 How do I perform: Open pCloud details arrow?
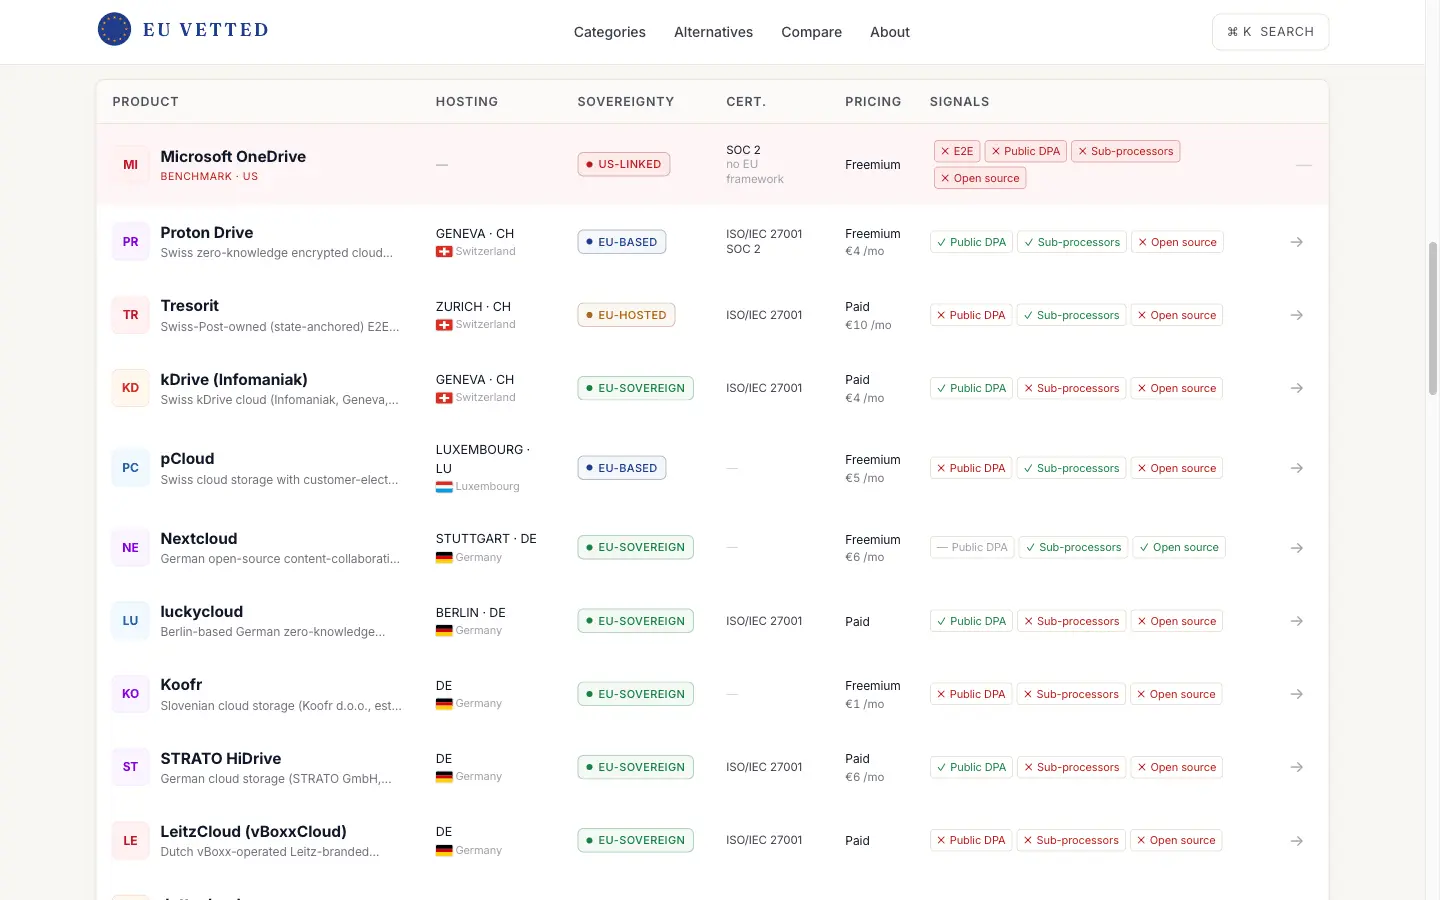tap(1296, 468)
